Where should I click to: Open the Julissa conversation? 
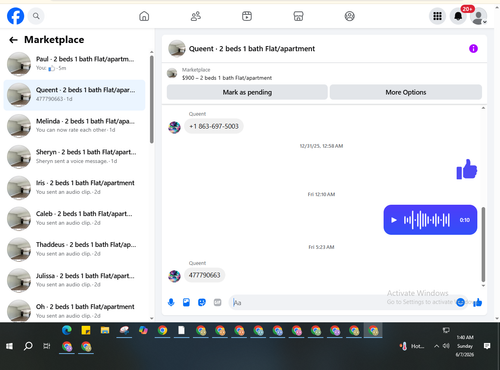coord(74,280)
